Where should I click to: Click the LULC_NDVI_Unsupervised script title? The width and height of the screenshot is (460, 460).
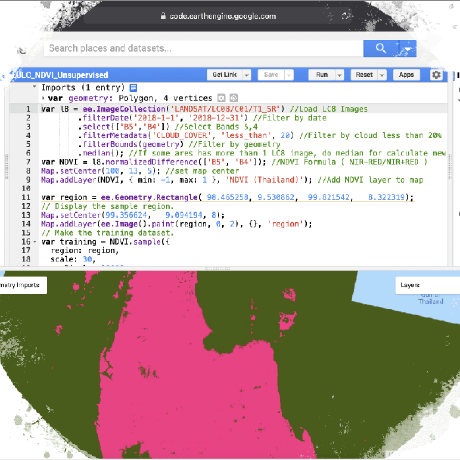(60, 75)
